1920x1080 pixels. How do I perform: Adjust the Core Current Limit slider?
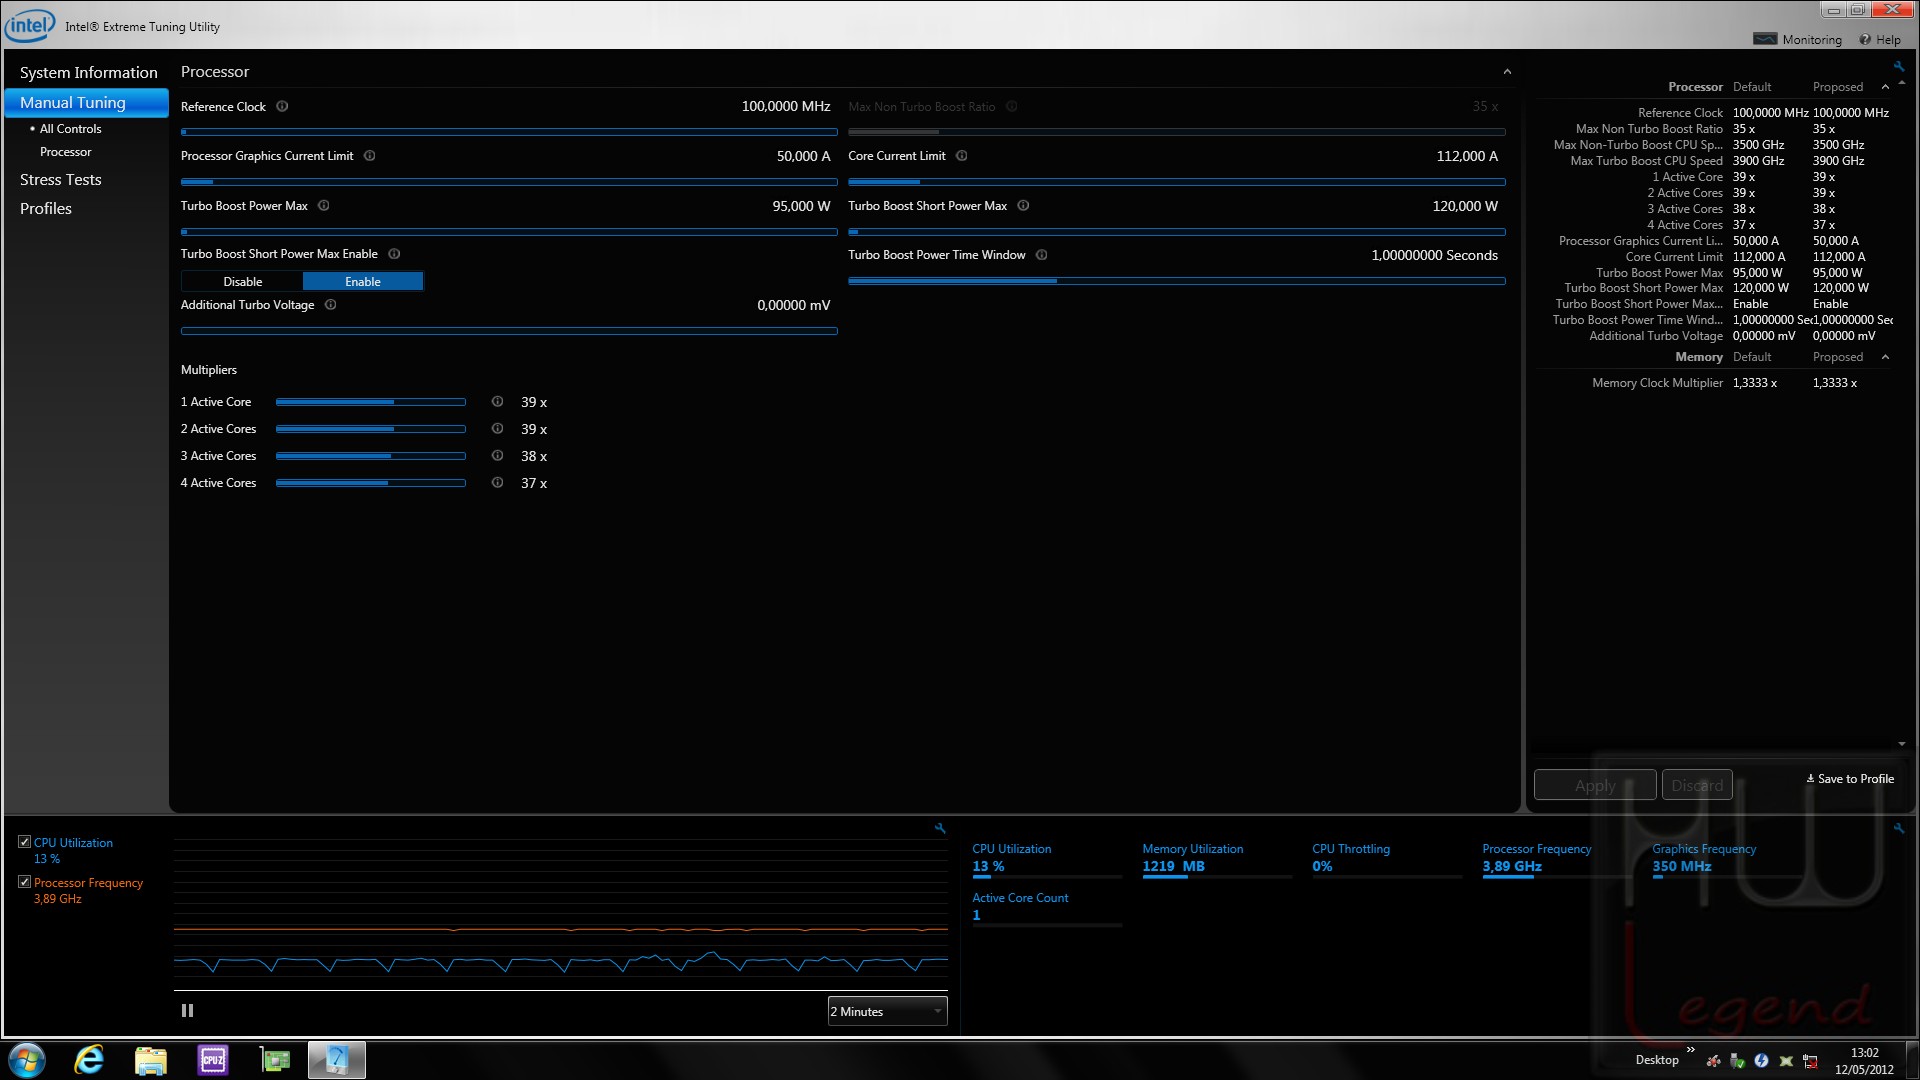pyautogui.click(x=1177, y=182)
